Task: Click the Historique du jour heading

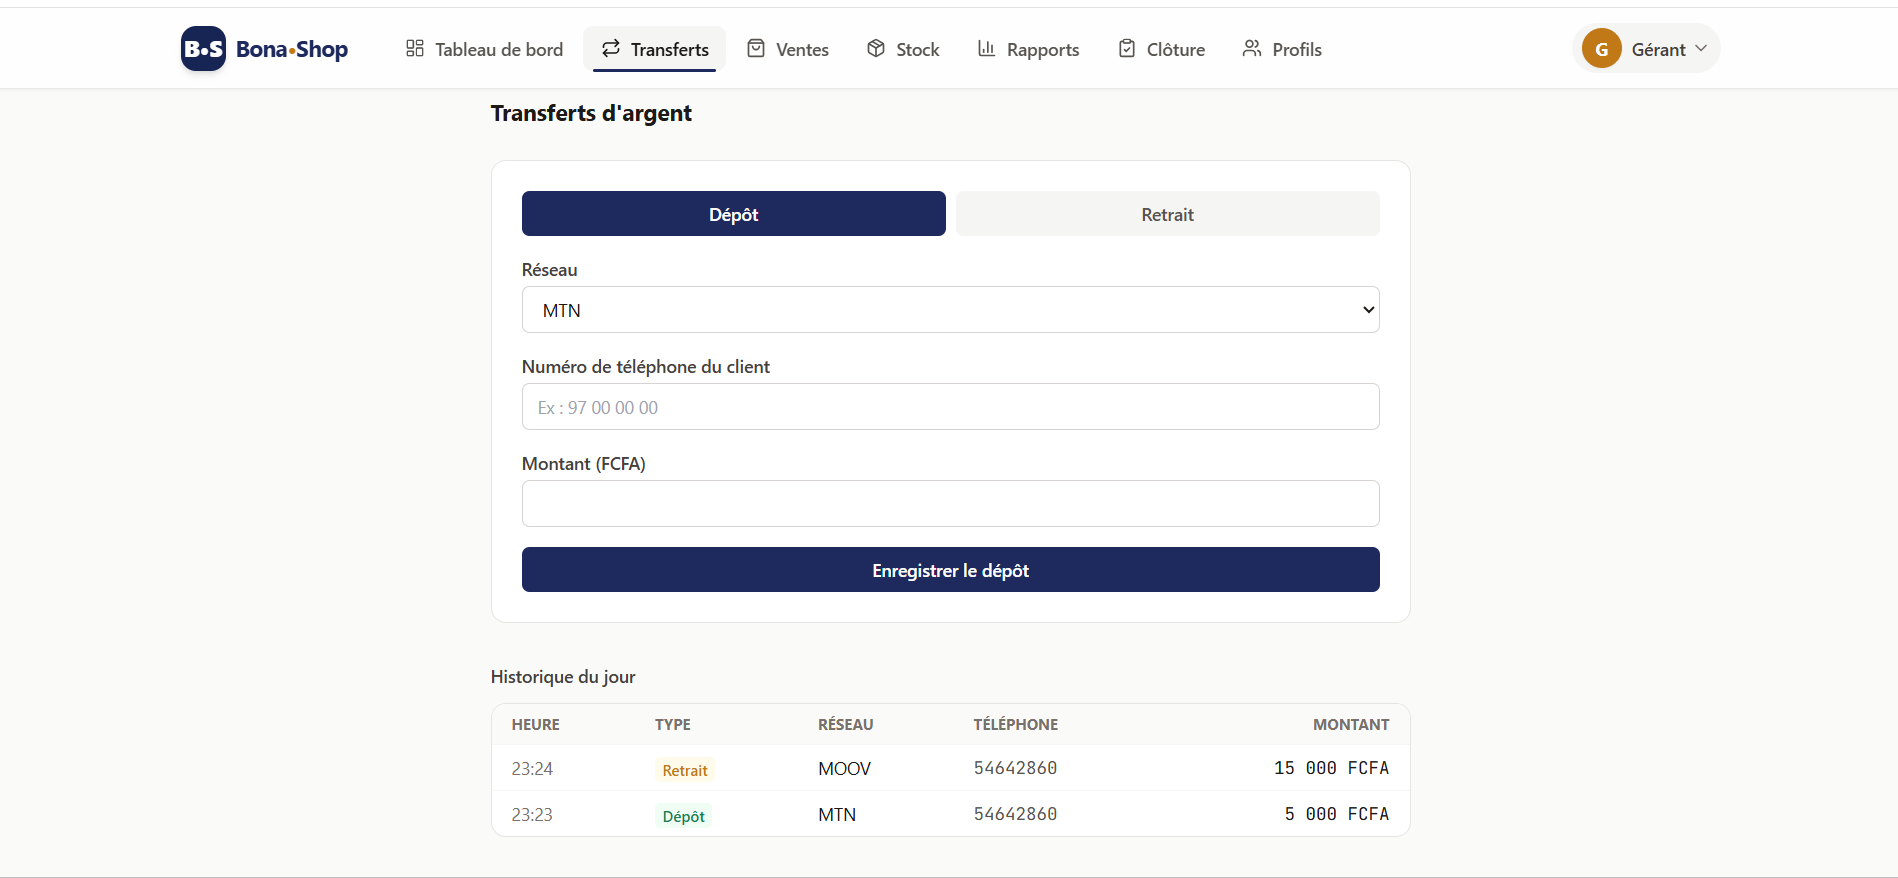Action: (563, 677)
